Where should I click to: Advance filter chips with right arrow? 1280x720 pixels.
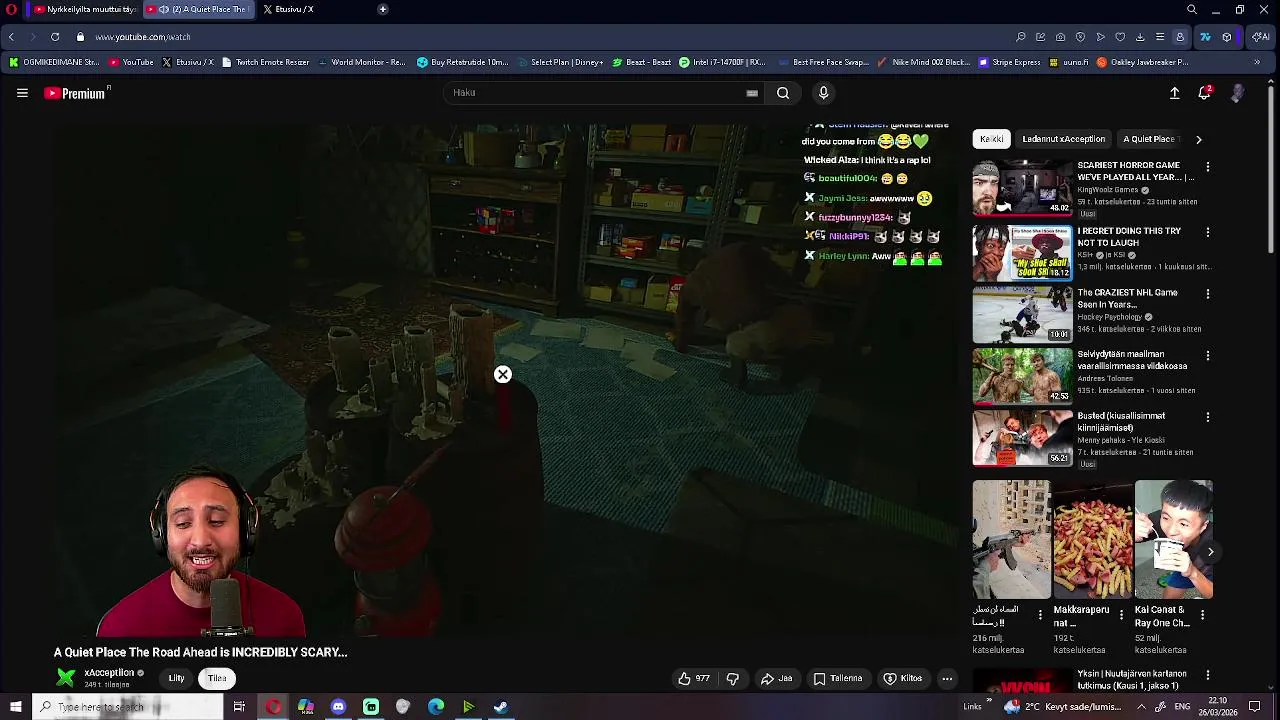[1198, 139]
